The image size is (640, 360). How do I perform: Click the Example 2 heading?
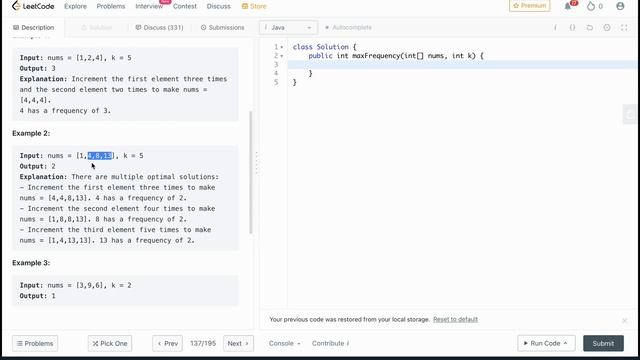pos(31,133)
